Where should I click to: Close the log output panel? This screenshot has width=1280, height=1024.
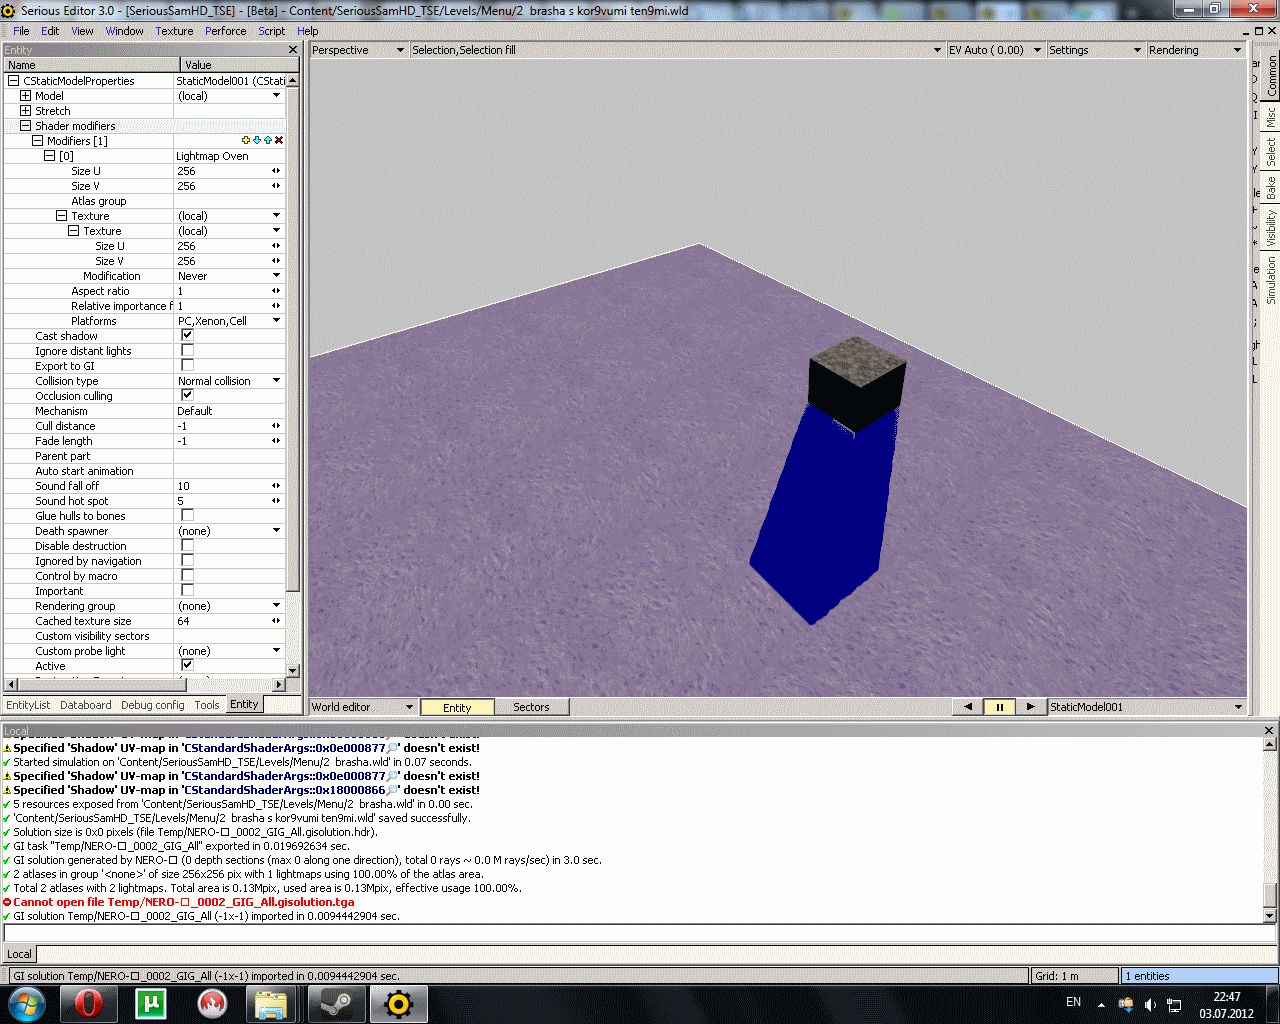point(1269,731)
